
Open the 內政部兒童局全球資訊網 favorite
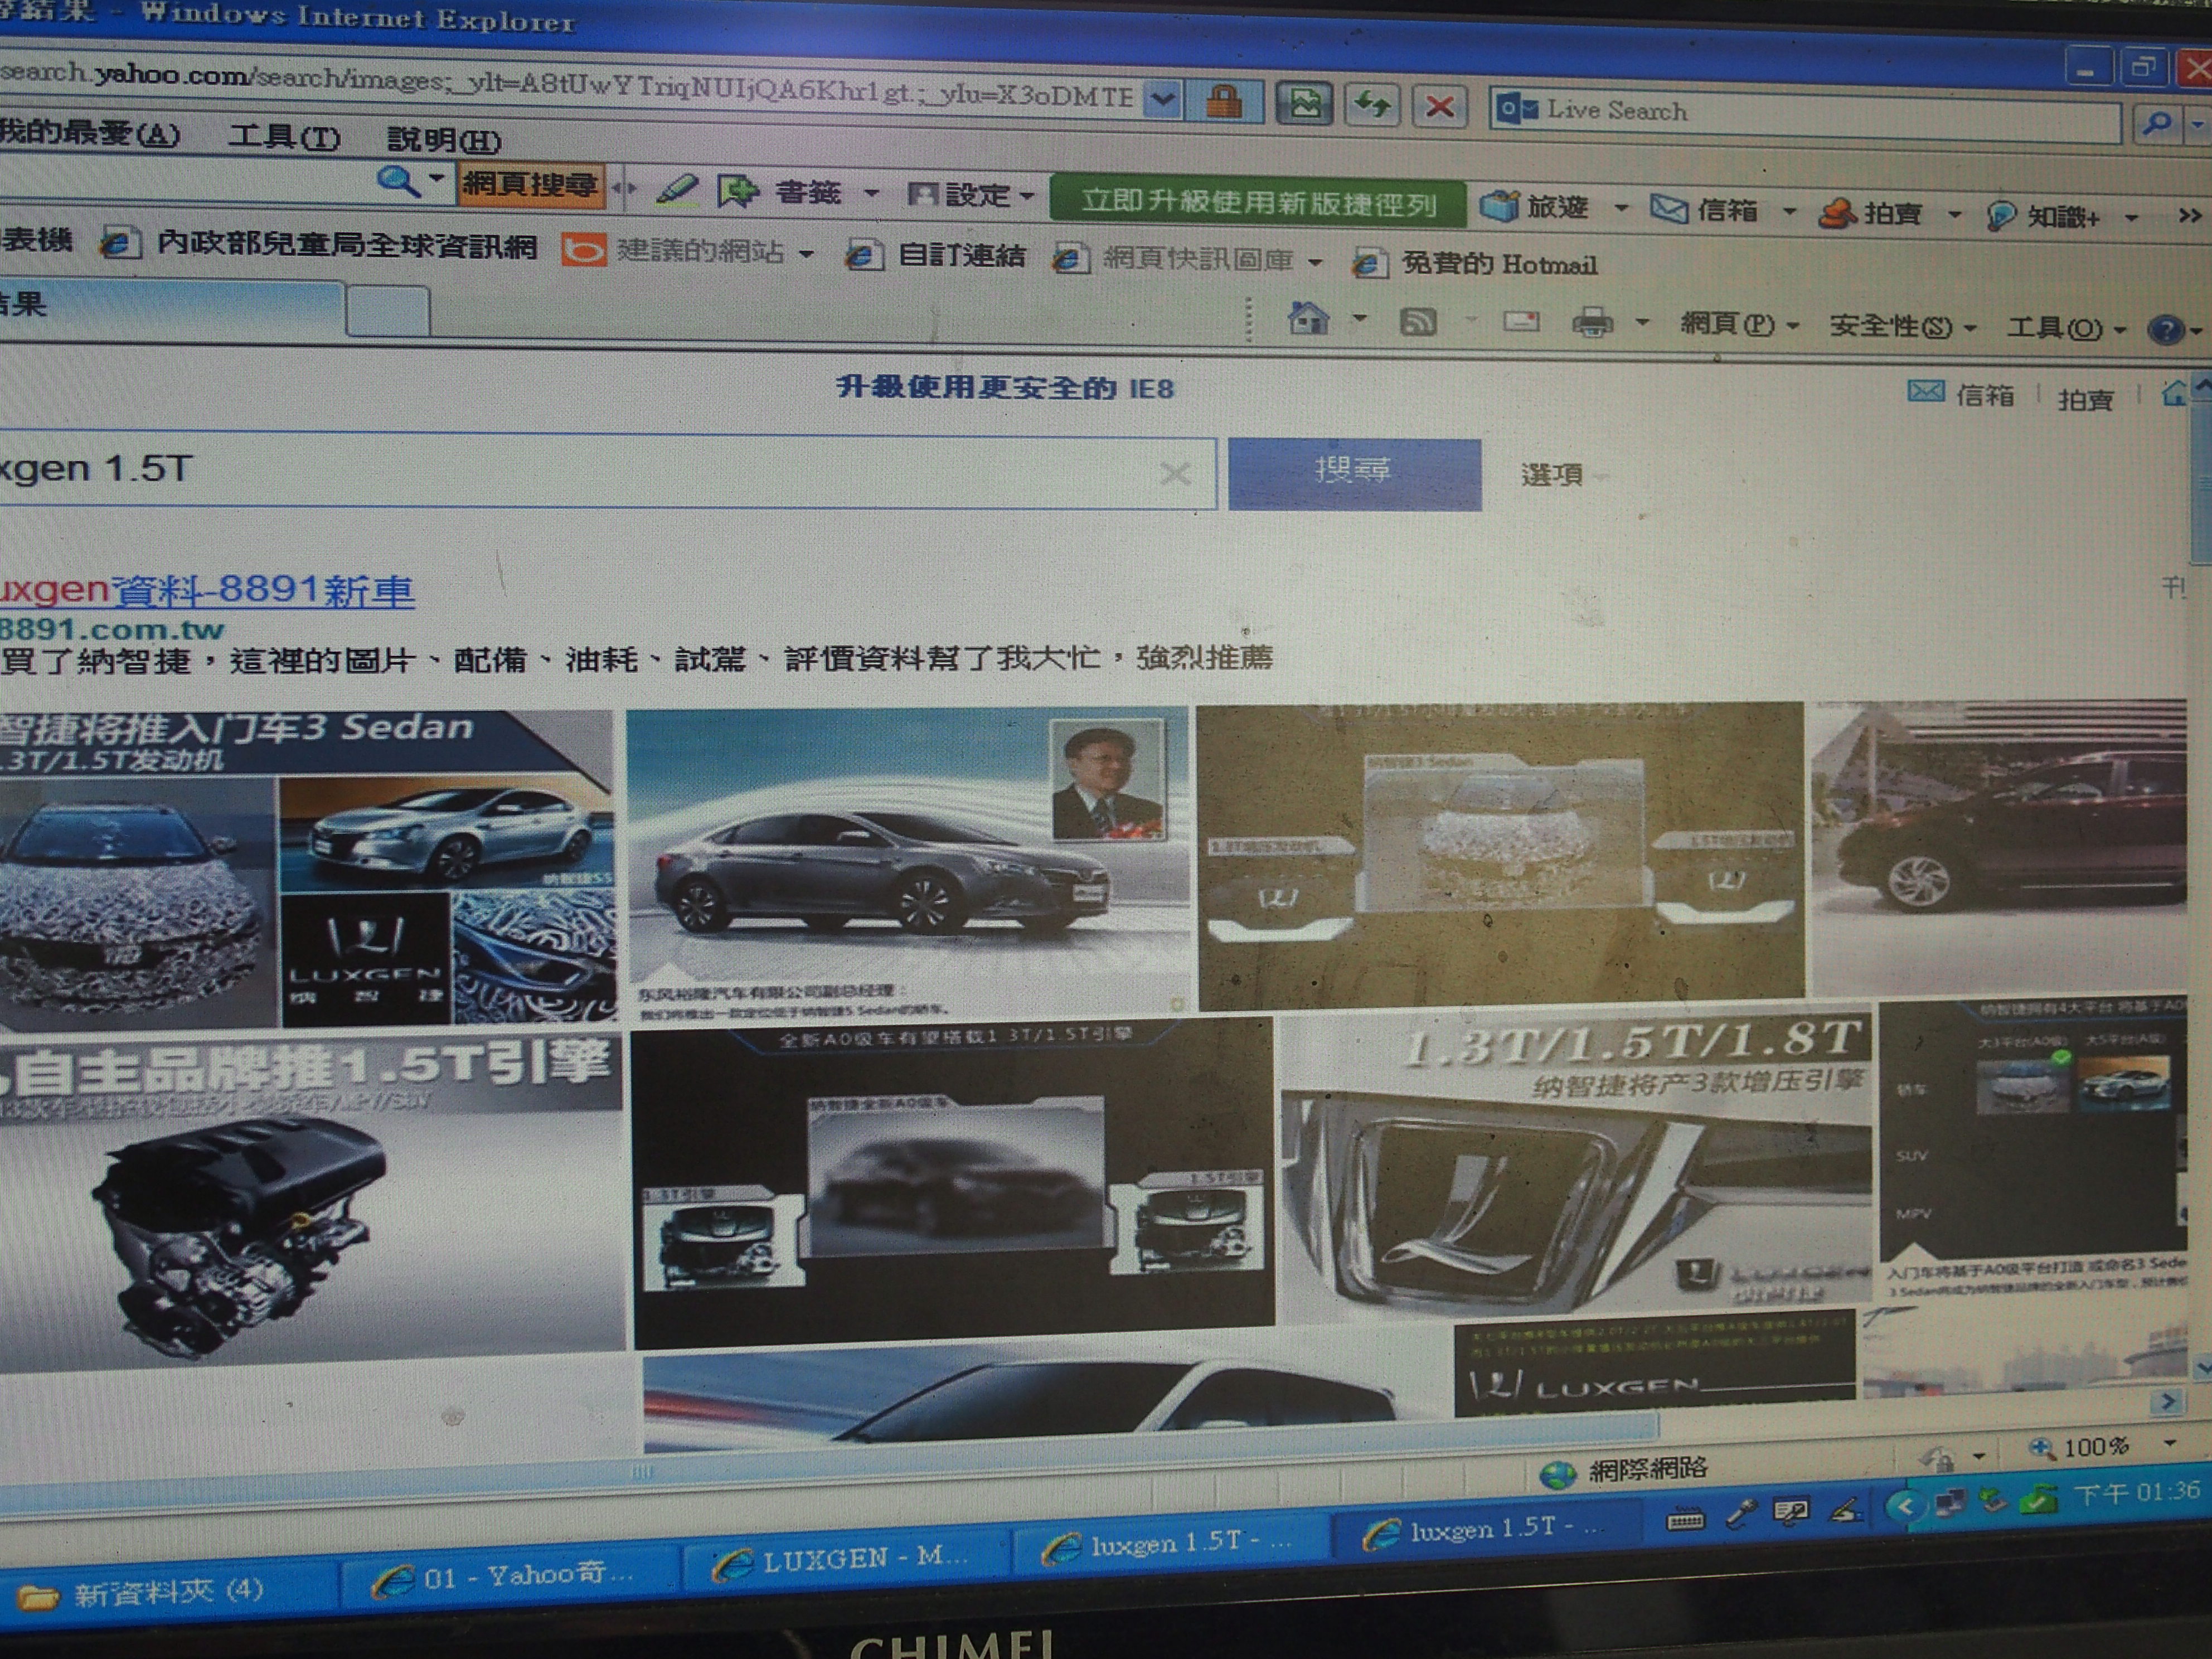tap(319, 245)
